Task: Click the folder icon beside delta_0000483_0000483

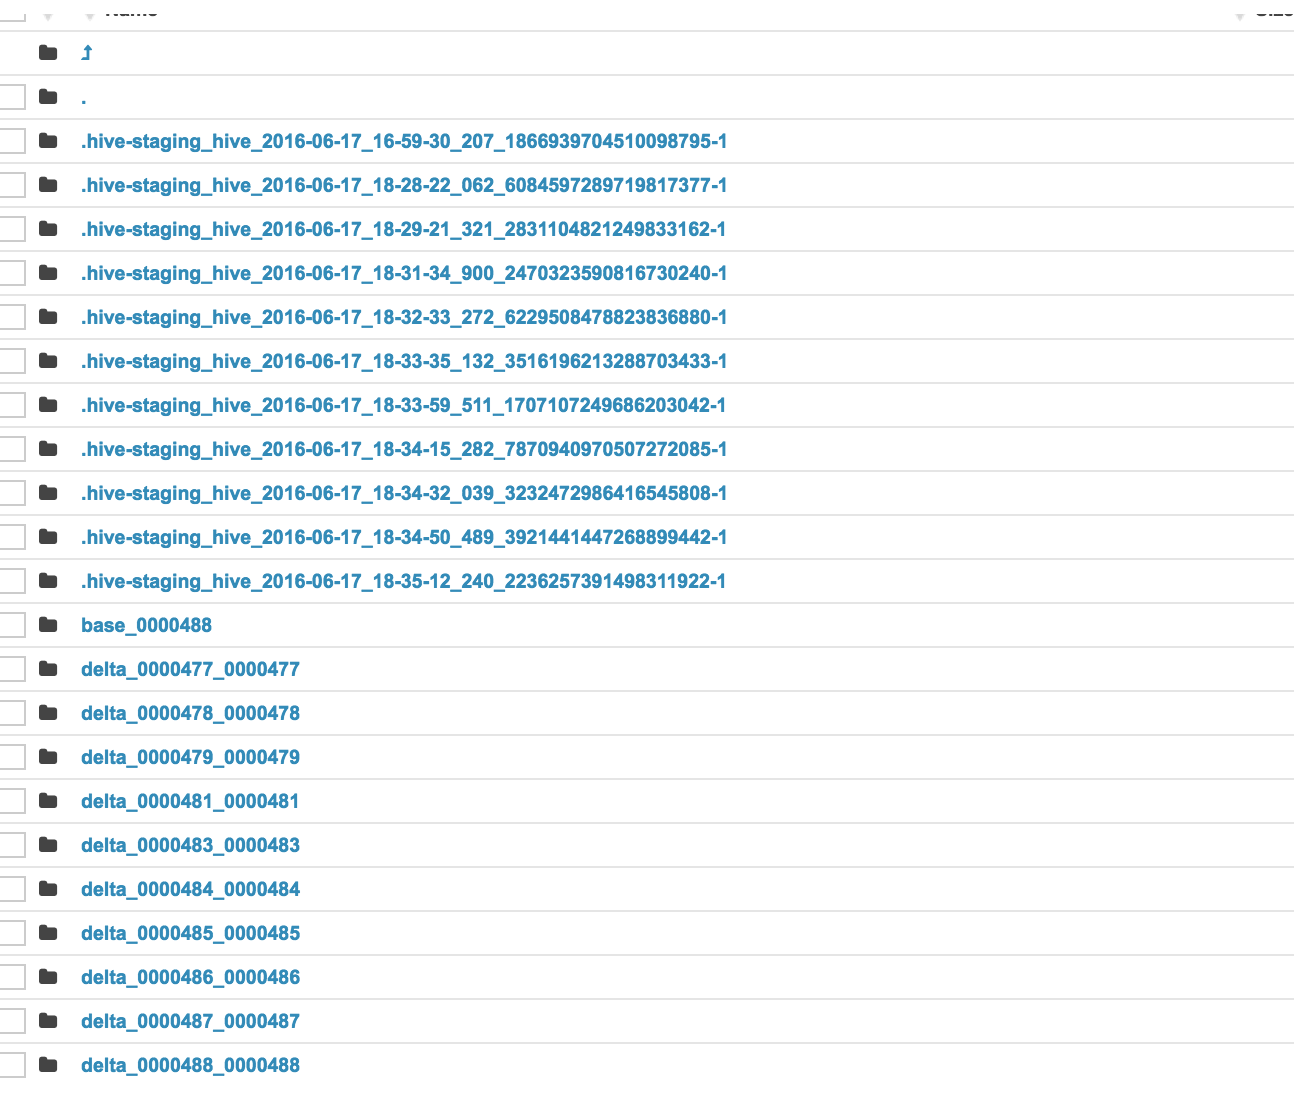Action: (48, 844)
